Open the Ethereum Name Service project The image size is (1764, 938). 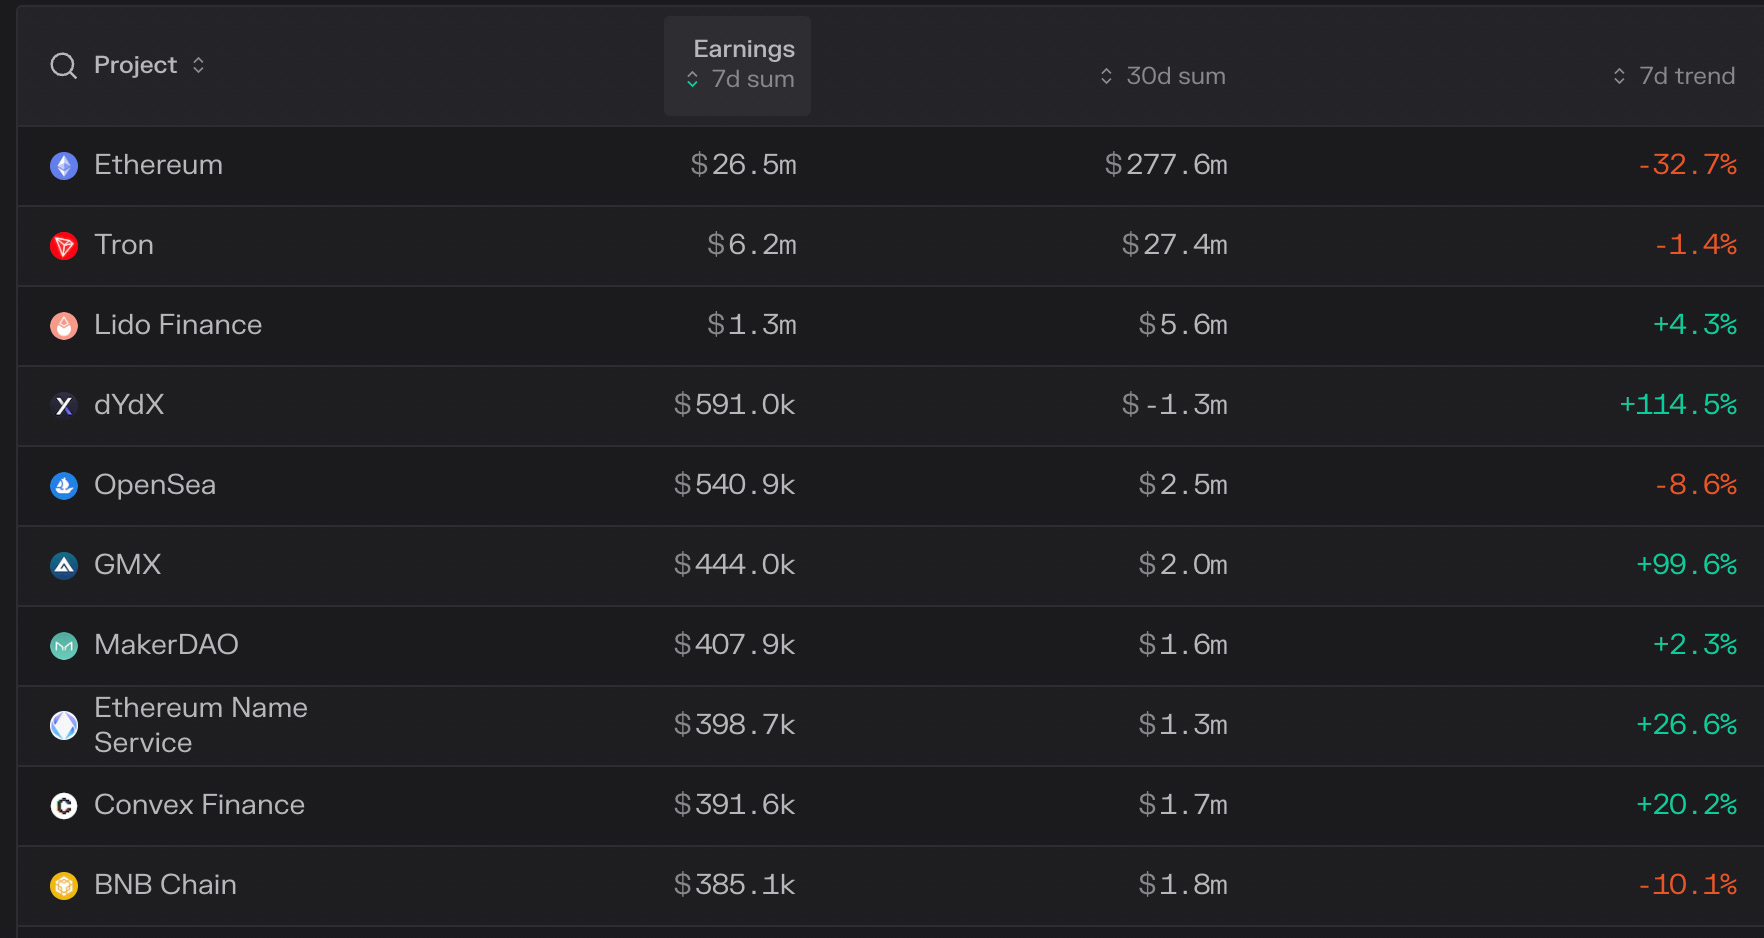(201, 725)
